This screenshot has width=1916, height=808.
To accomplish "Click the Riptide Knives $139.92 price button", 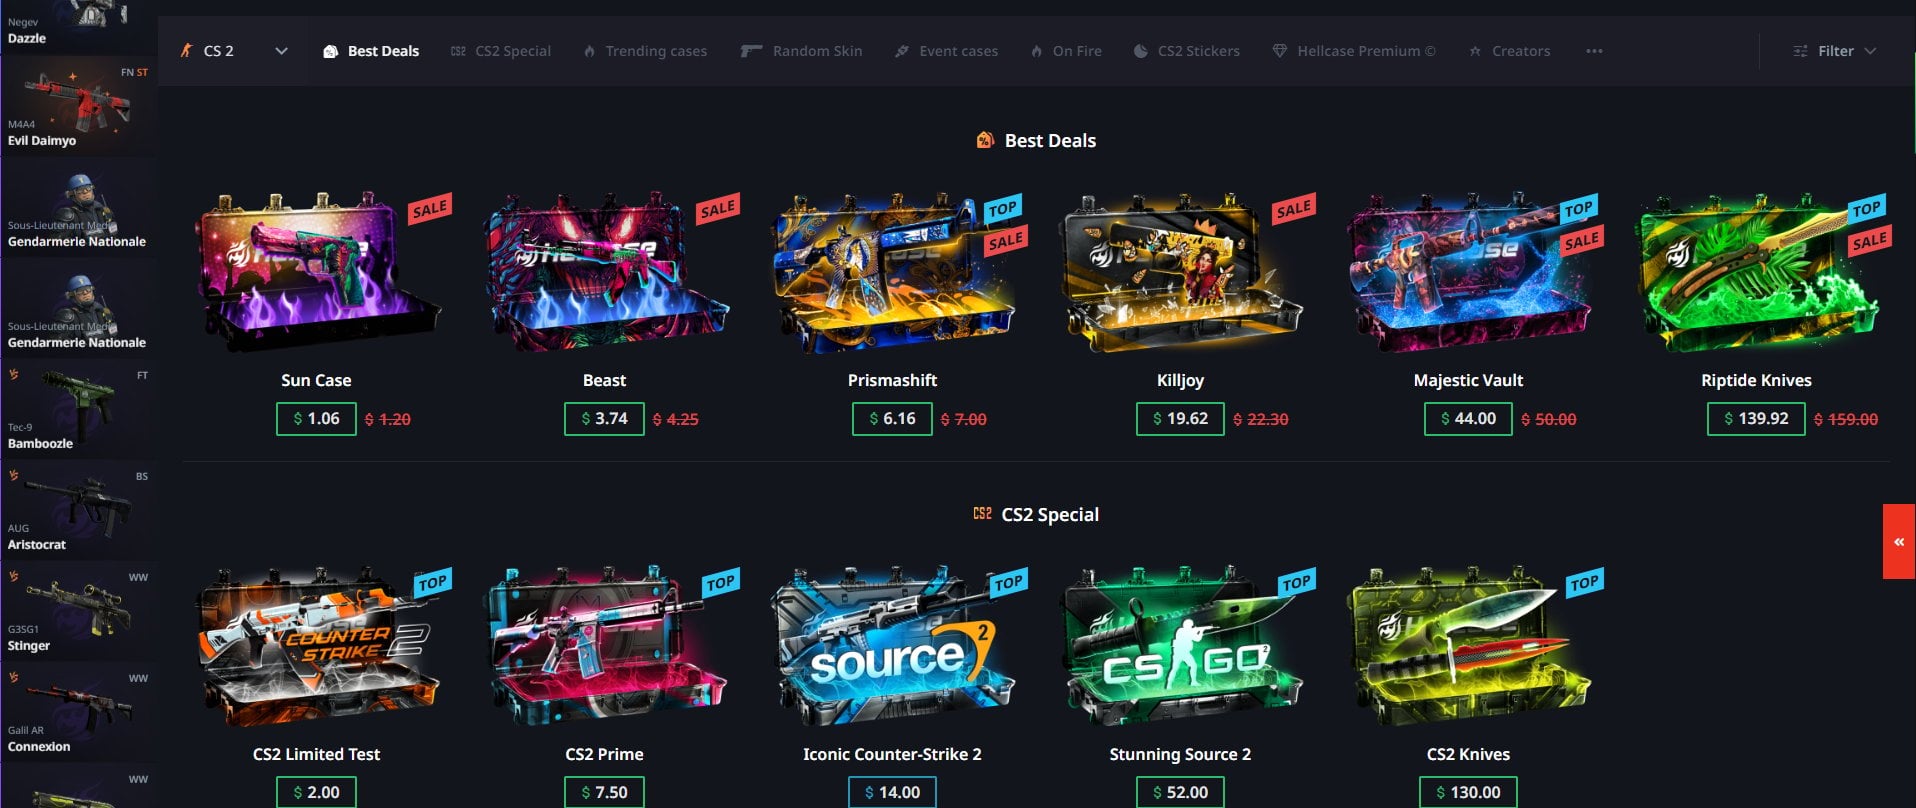I will tap(1756, 419).
